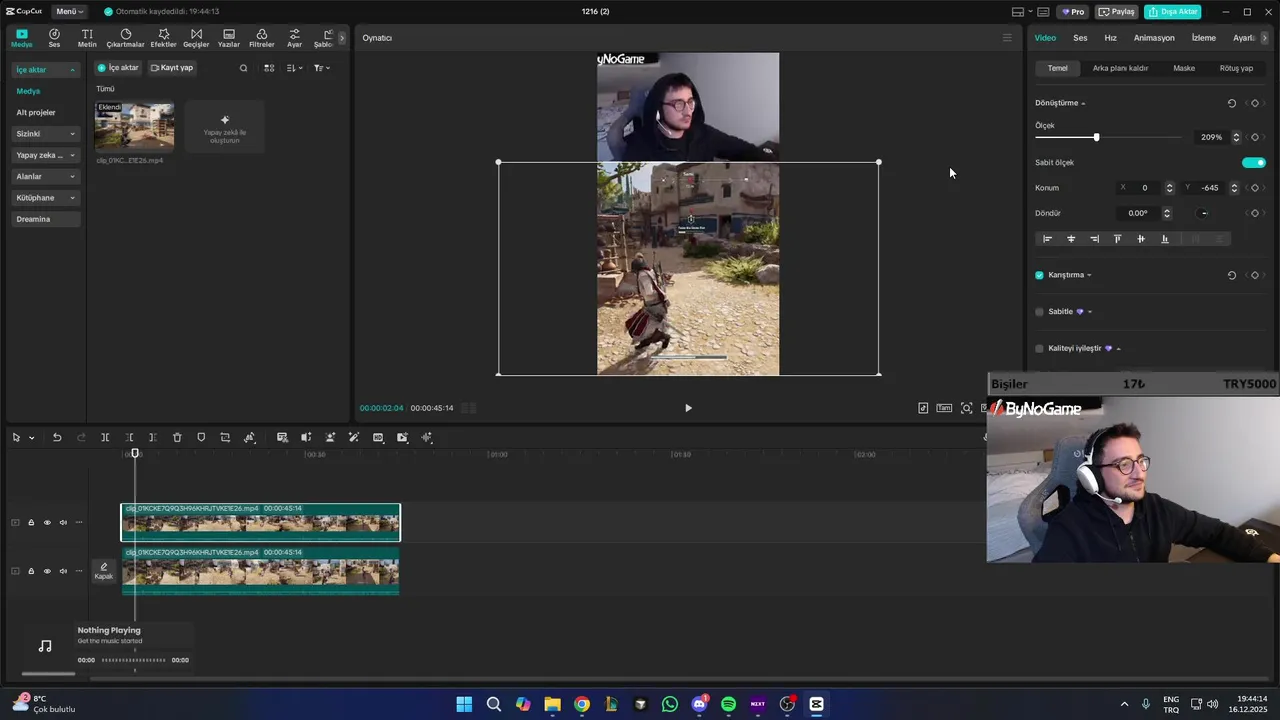Open Chrome from the Windows taskbar
This screenshot has height=720, width=1280.
pos(582,704)
